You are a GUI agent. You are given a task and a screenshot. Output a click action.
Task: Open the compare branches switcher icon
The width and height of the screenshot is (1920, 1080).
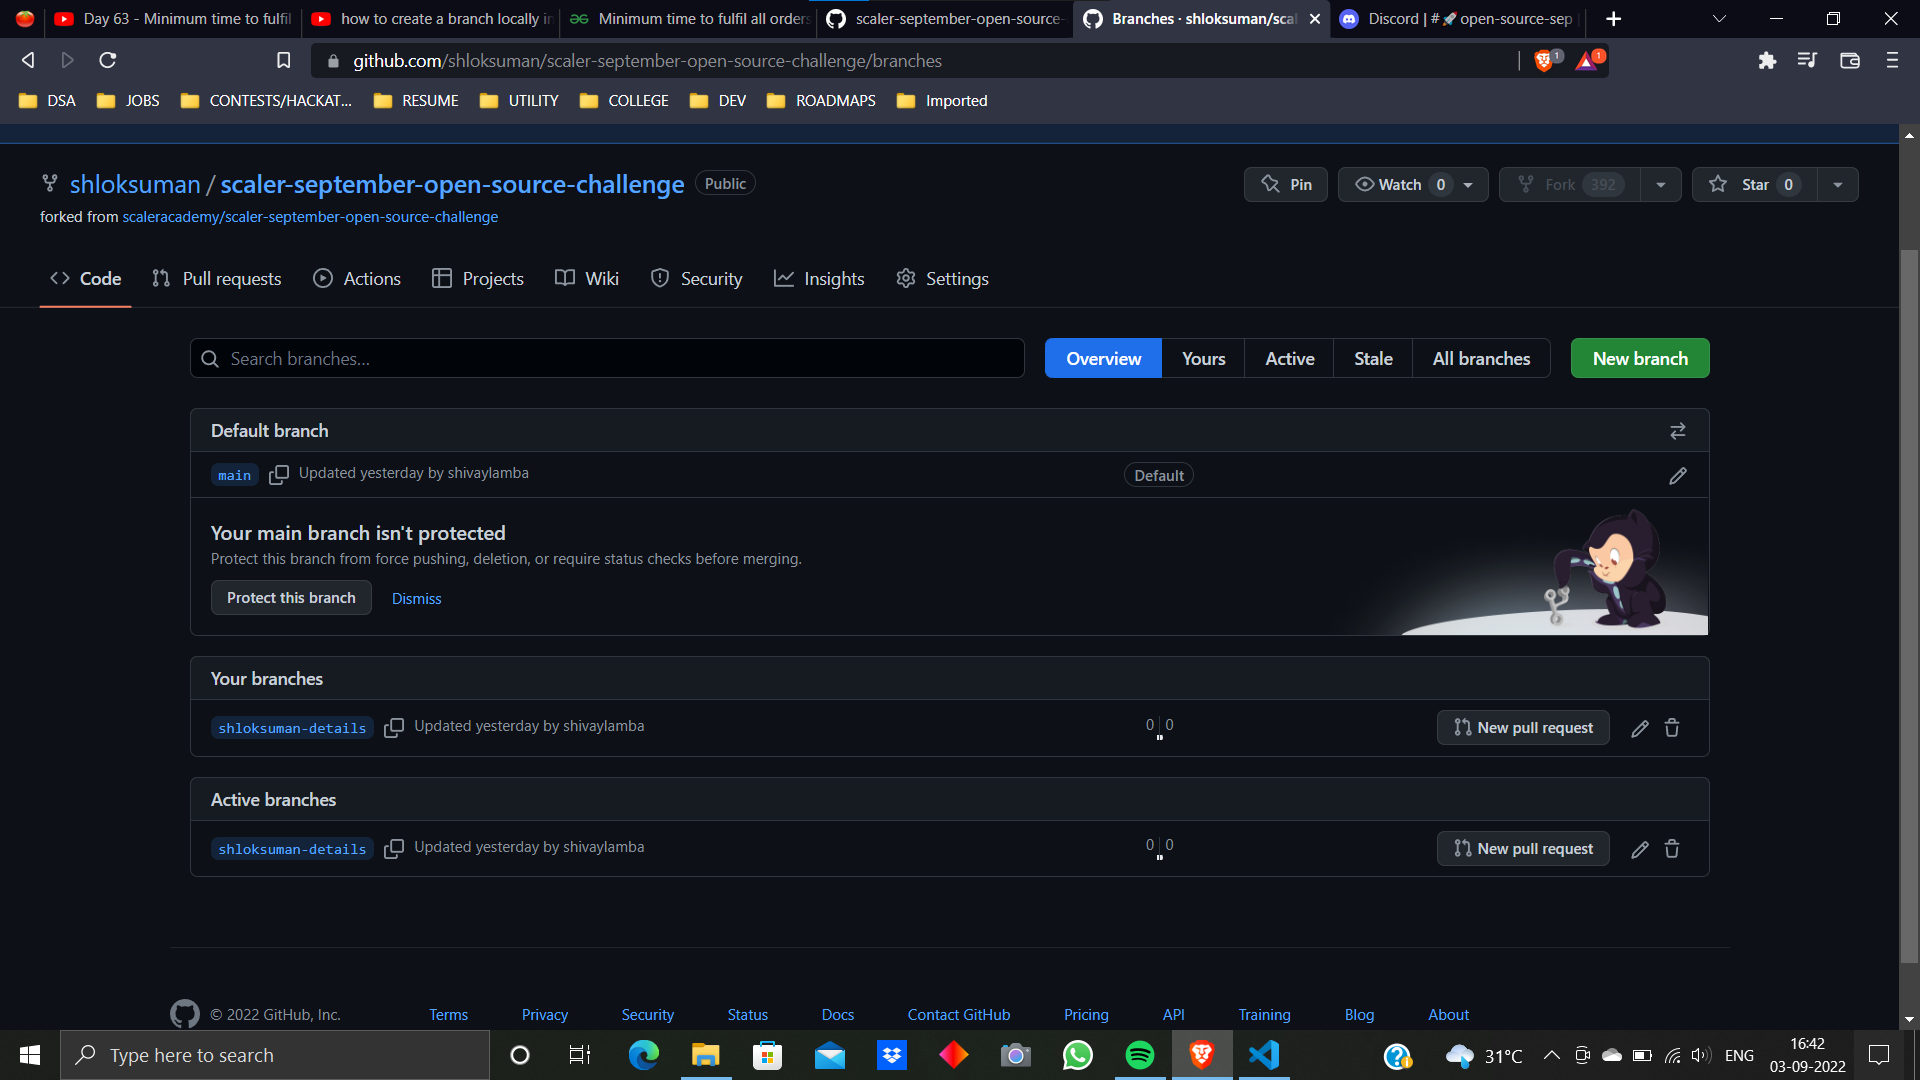coord(1678,430)
